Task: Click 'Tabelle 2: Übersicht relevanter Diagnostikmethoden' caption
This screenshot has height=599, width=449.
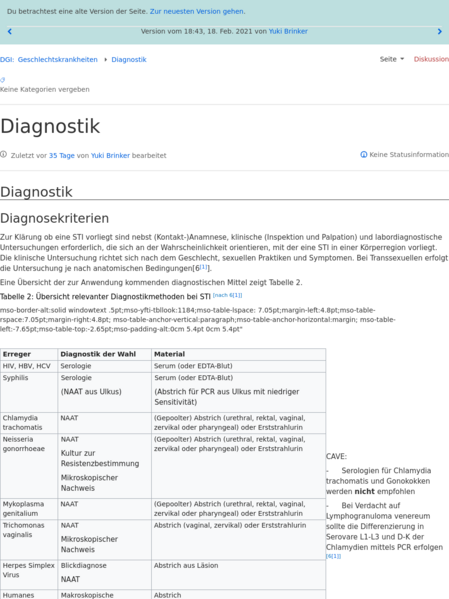Action: coord(105,296)
